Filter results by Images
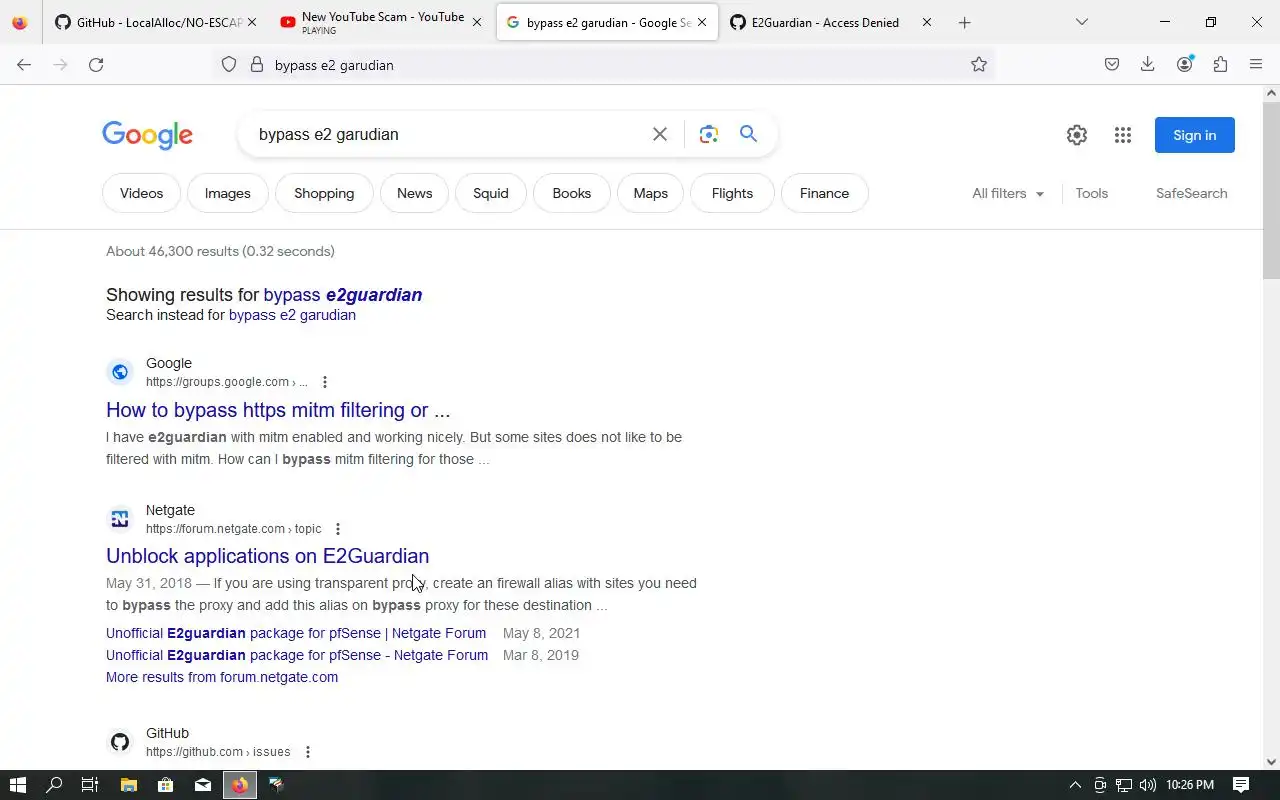This screenshot has height=800, width=1280. click(228, 193)
